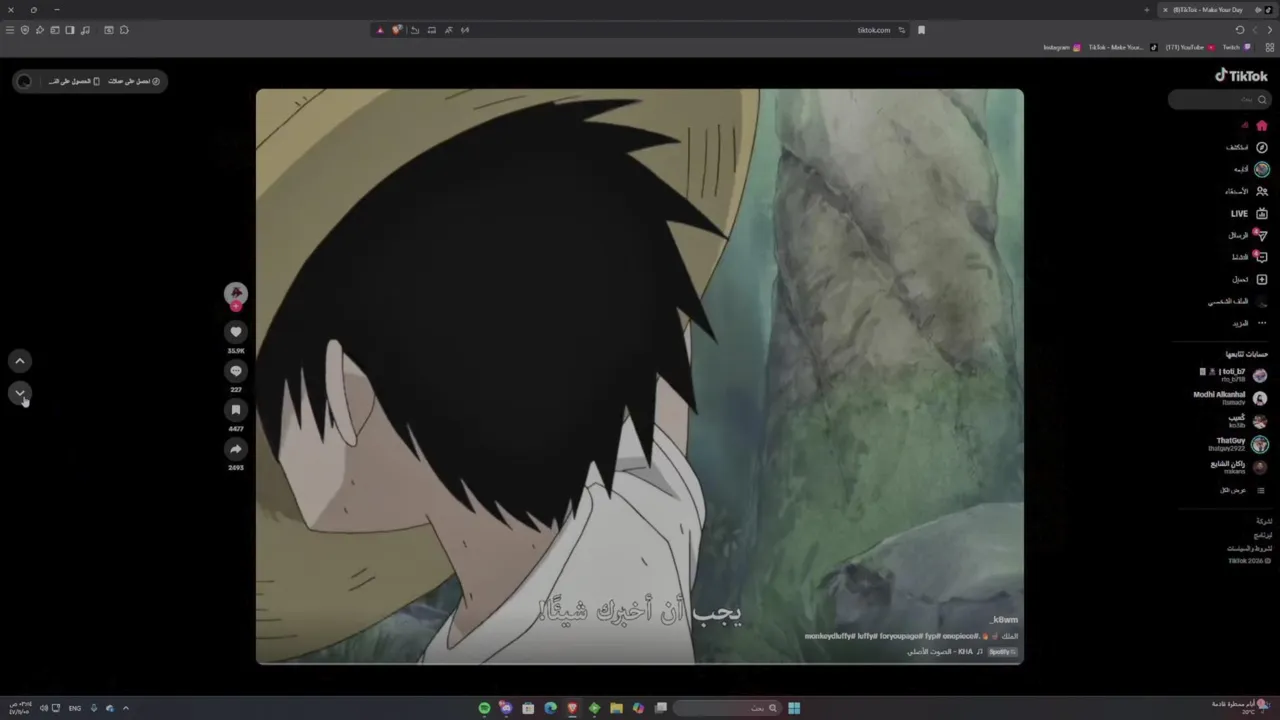Go to next video with down chevron

tap(20, 393)
